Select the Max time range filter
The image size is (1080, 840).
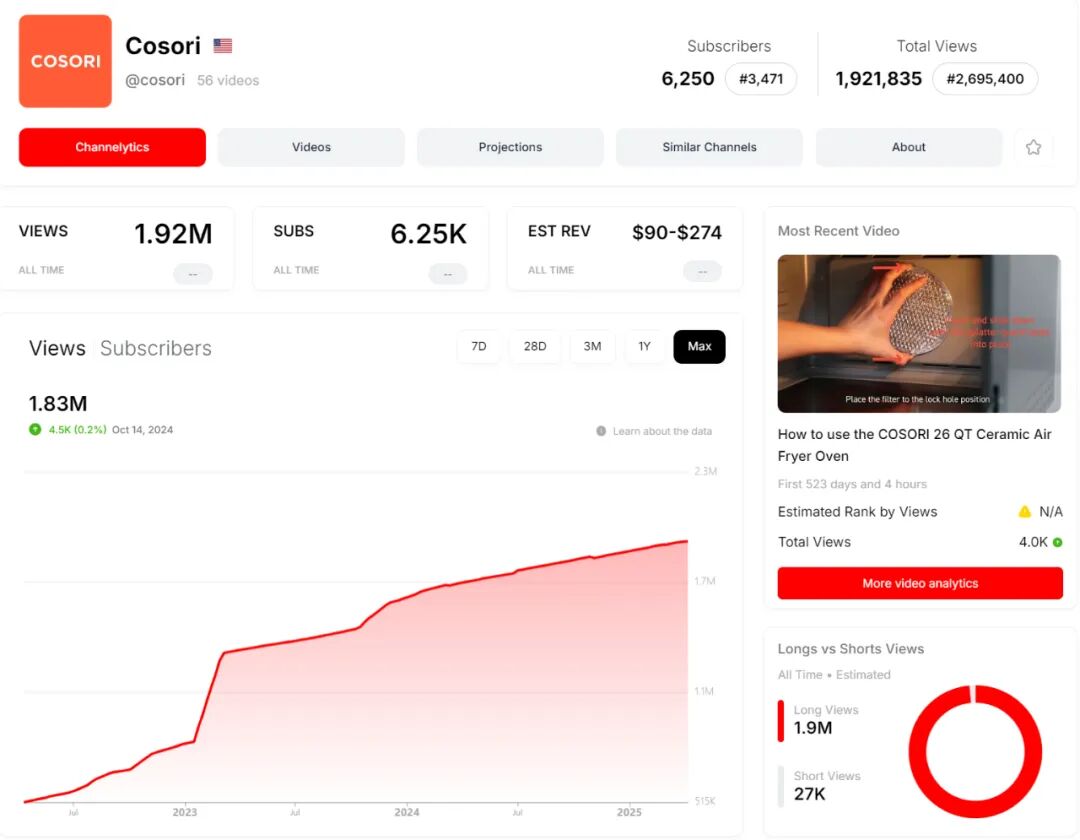(x=699, y=346)
